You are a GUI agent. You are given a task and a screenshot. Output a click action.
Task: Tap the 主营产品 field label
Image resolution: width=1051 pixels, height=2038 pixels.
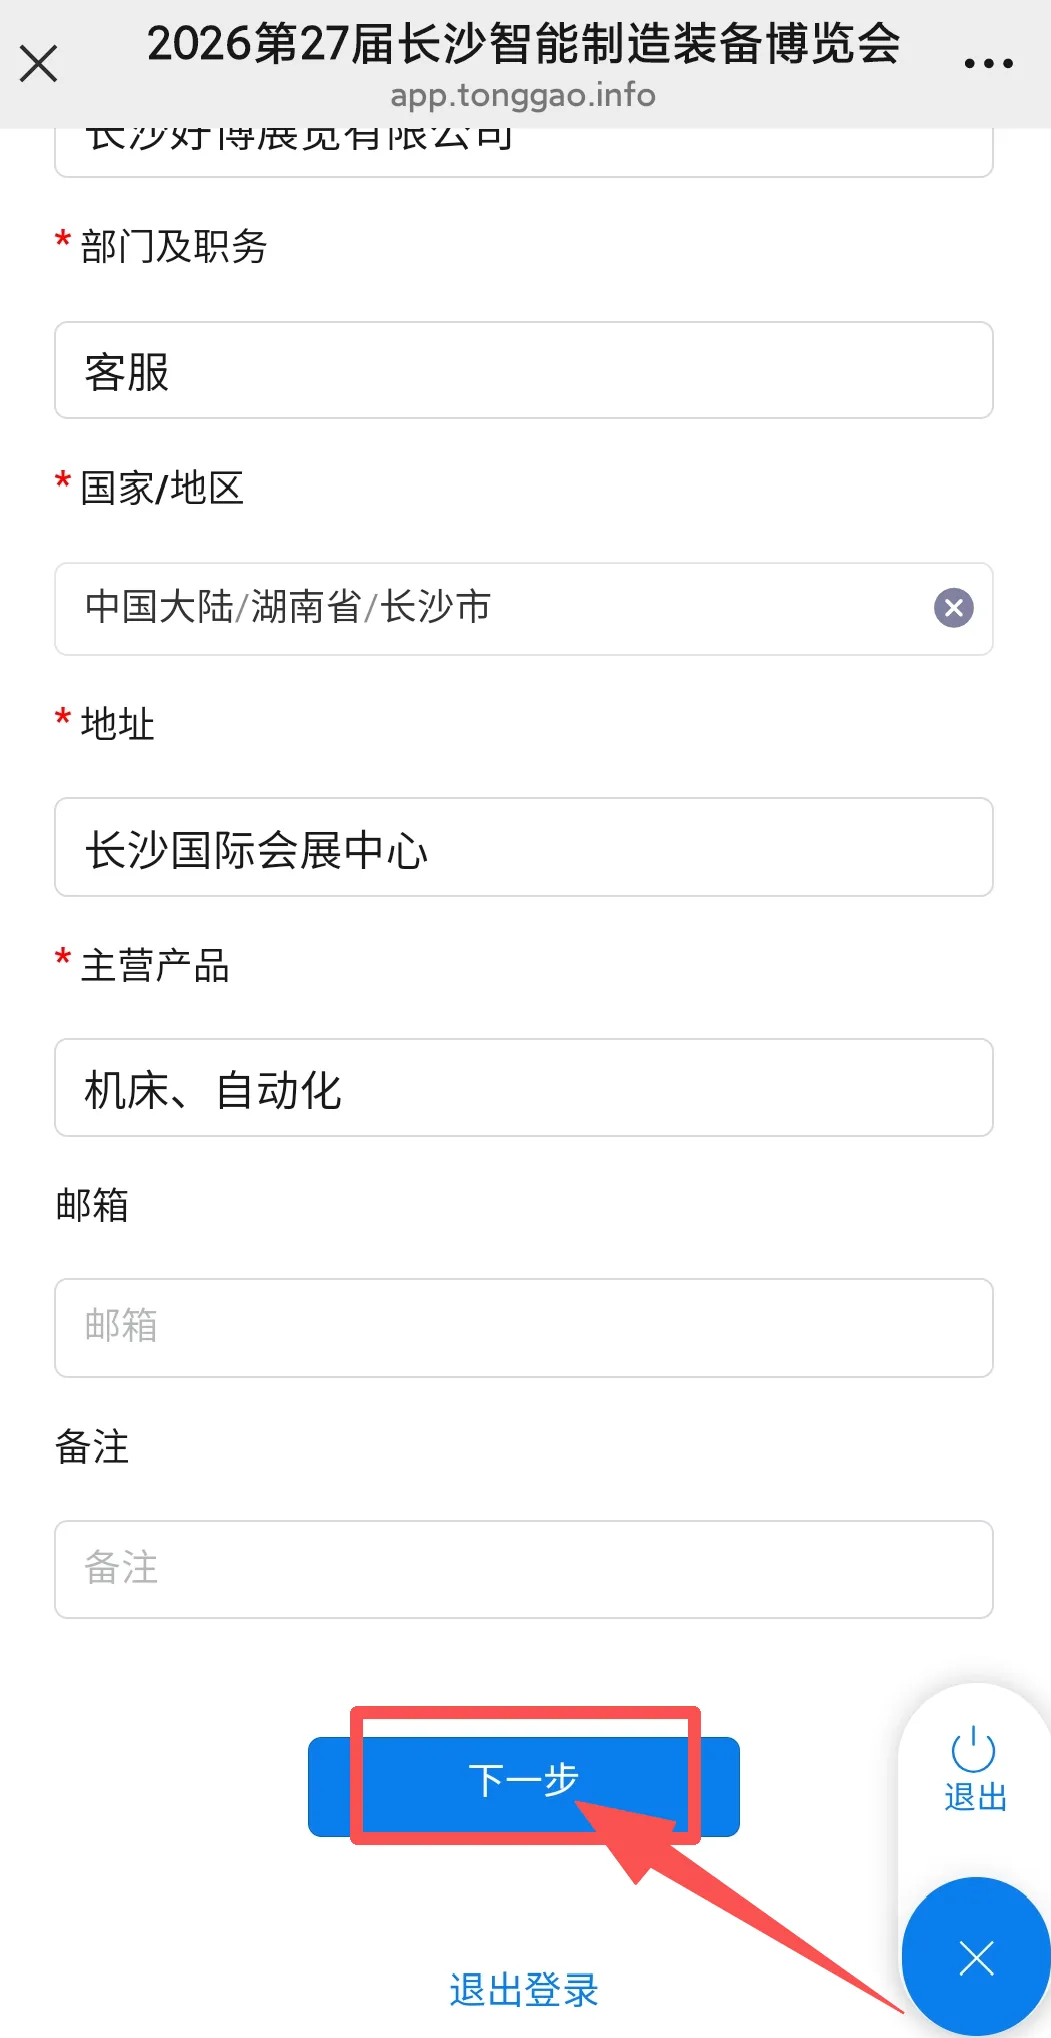pos(155,966)
